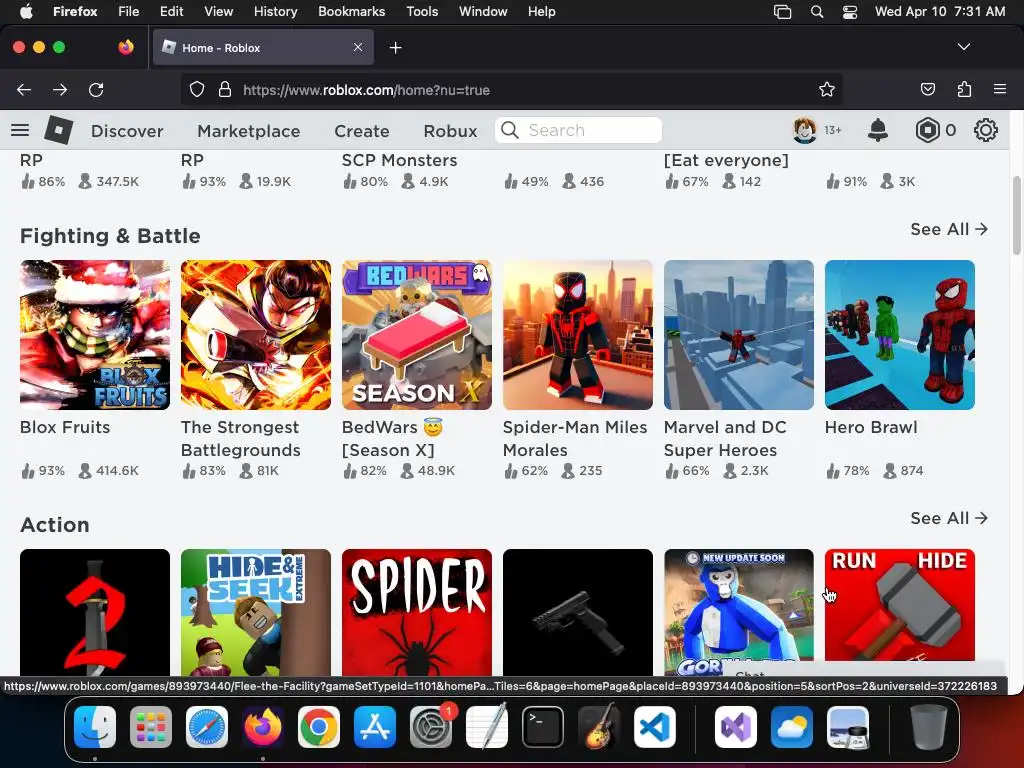
Task: Open Spotlight search in menu bar
Action: [x=816, y=12]
